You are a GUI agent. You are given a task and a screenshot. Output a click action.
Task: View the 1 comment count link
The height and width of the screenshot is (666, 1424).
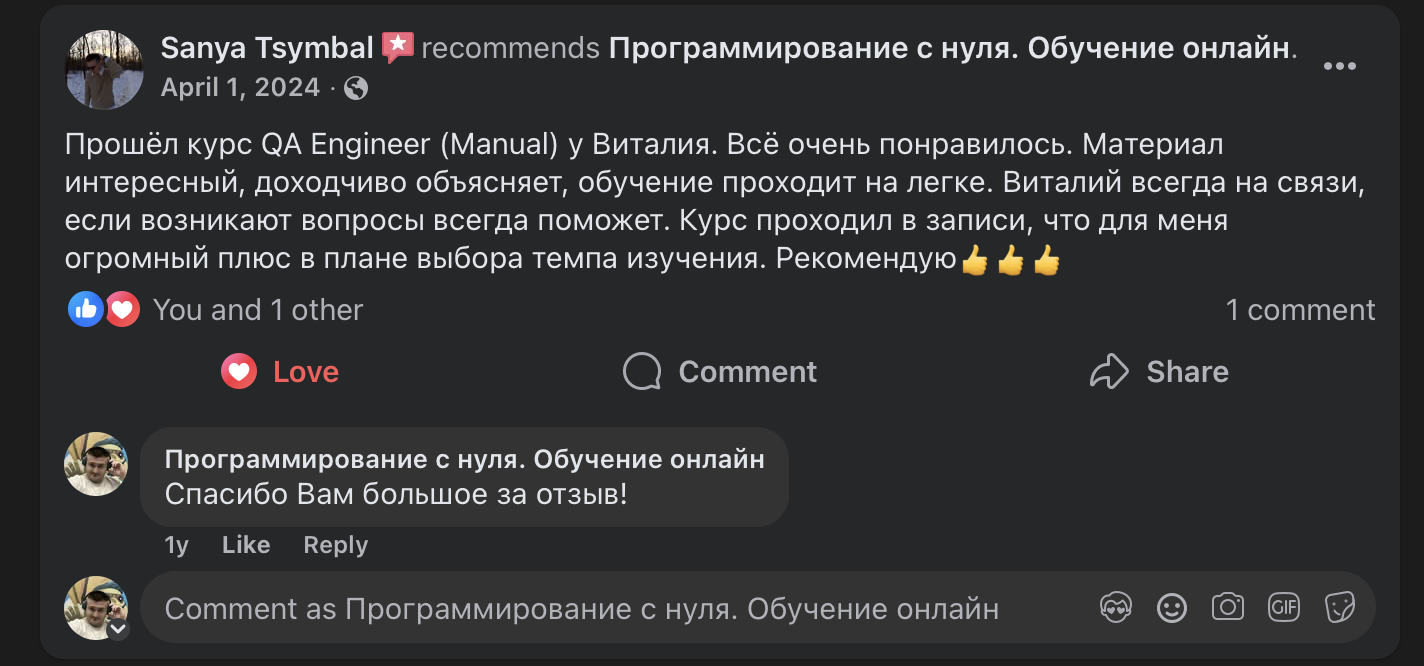pyautogui.click(x=1301, y=309)
